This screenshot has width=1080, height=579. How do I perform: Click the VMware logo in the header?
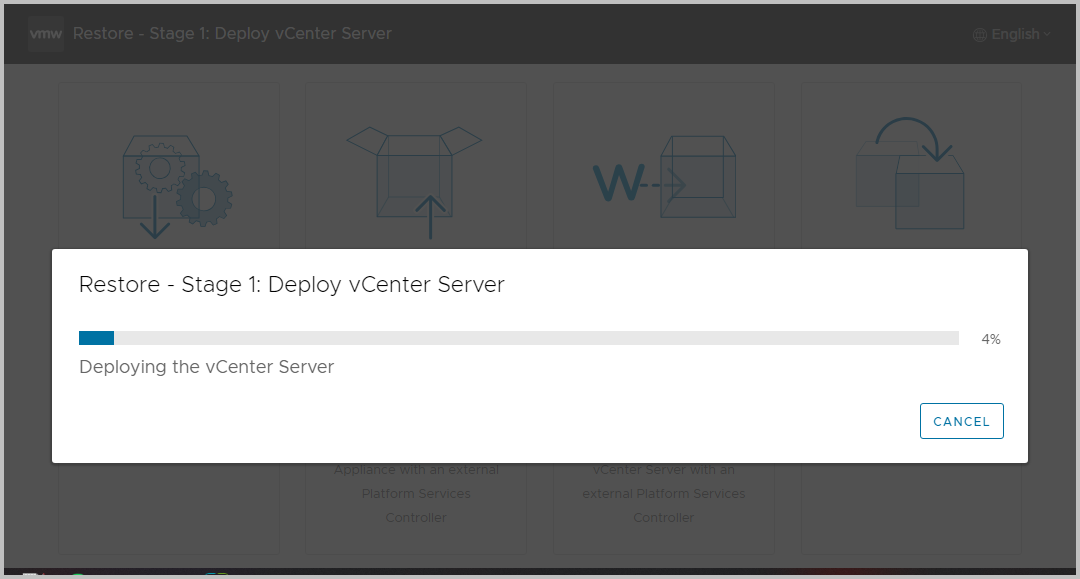tap(45, 33)
